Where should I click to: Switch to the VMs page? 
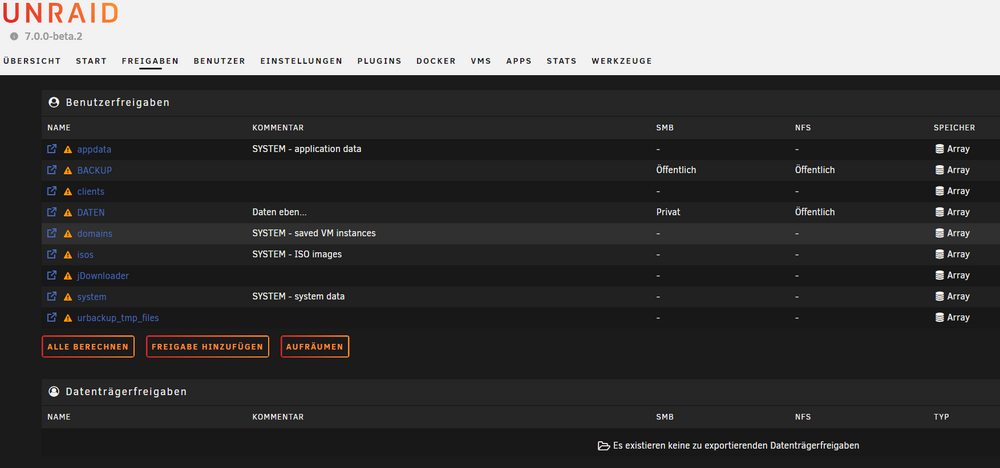click(481, 61)
